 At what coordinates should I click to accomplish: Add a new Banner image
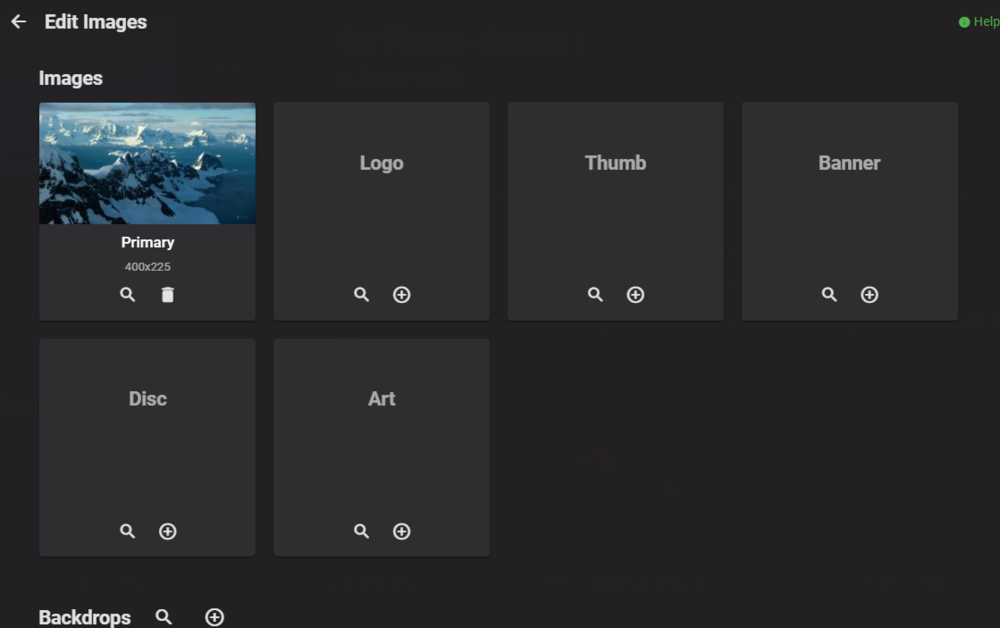click(x=869, y=294)
